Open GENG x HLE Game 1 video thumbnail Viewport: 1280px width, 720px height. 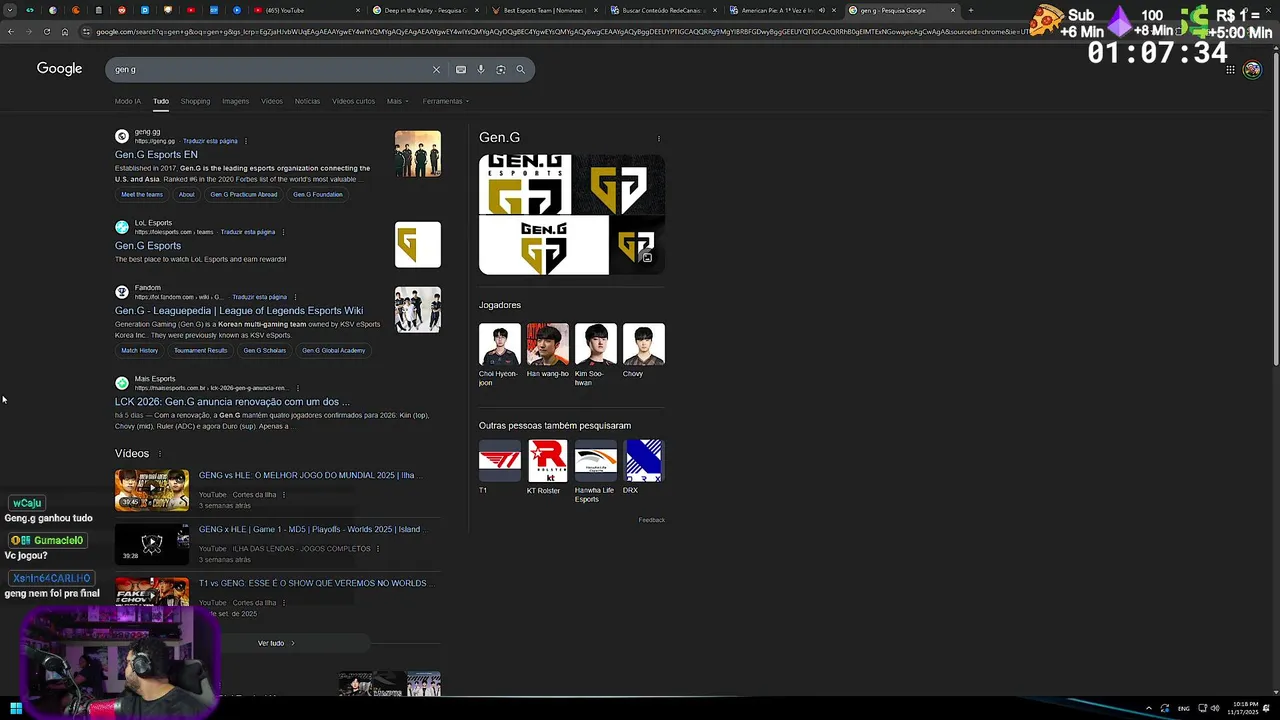pos(152,544)
